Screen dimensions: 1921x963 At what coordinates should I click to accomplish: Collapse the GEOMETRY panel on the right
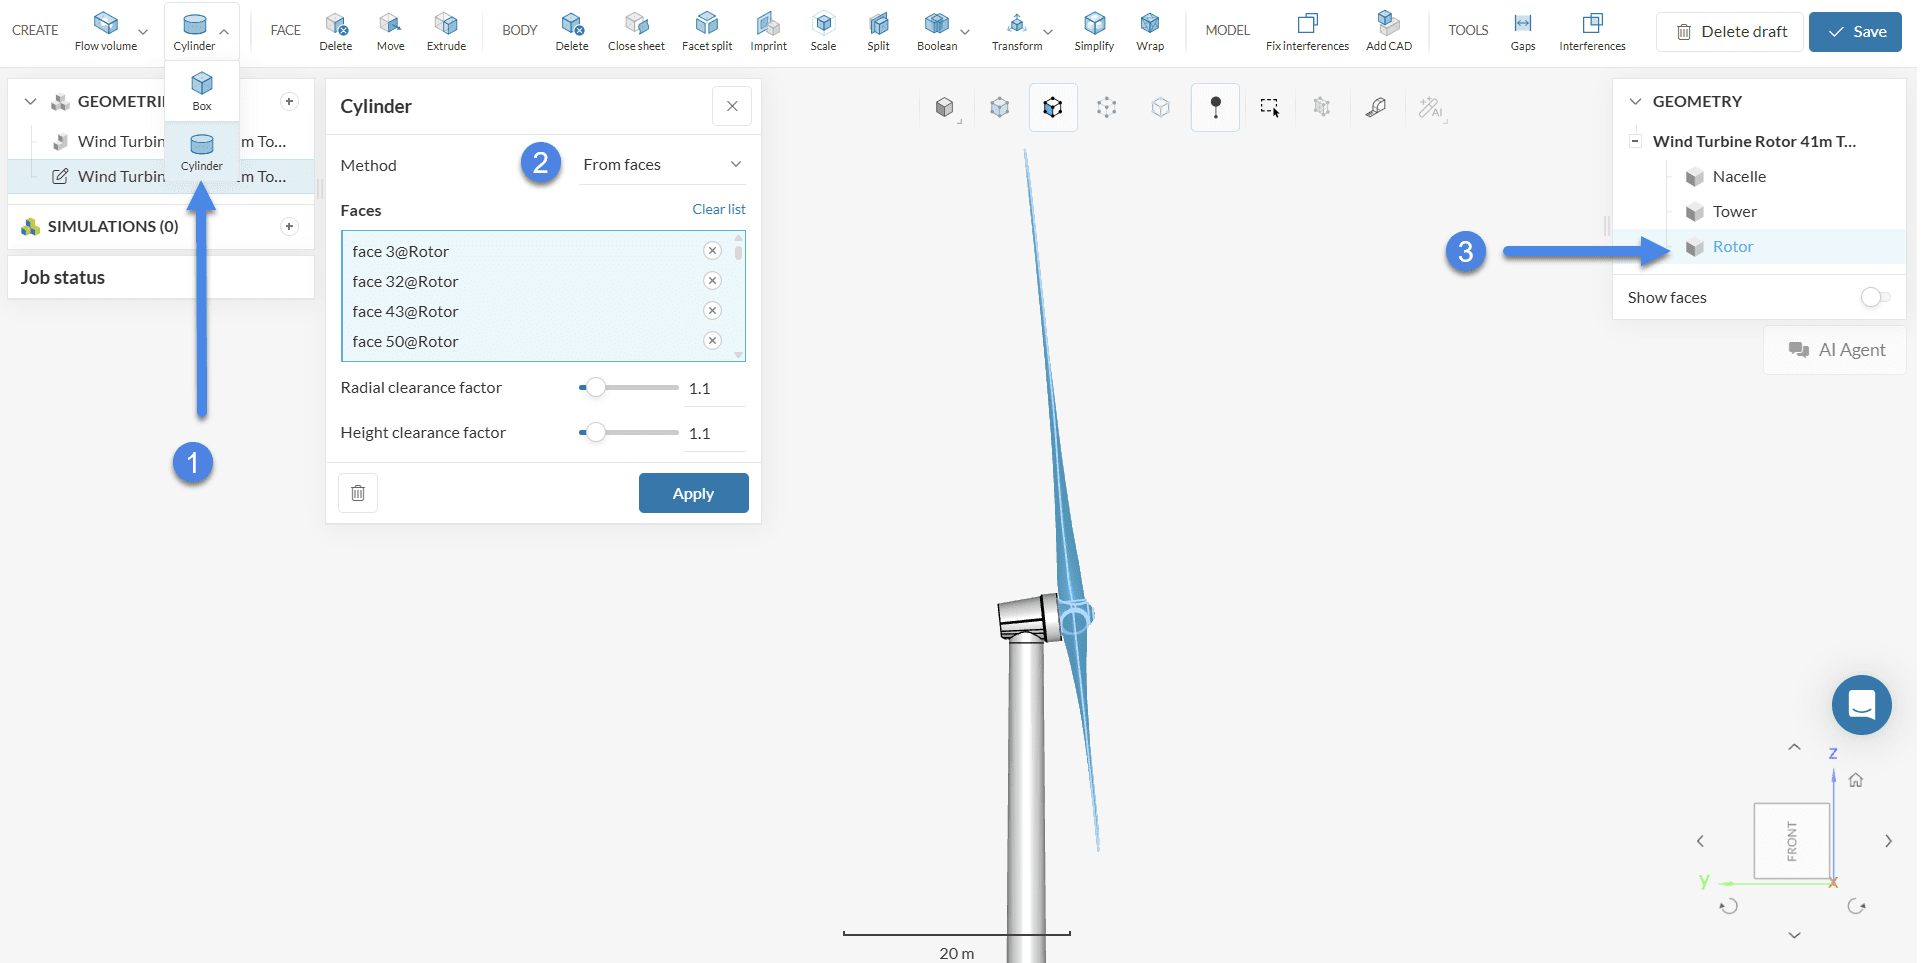click(1636, 101)
